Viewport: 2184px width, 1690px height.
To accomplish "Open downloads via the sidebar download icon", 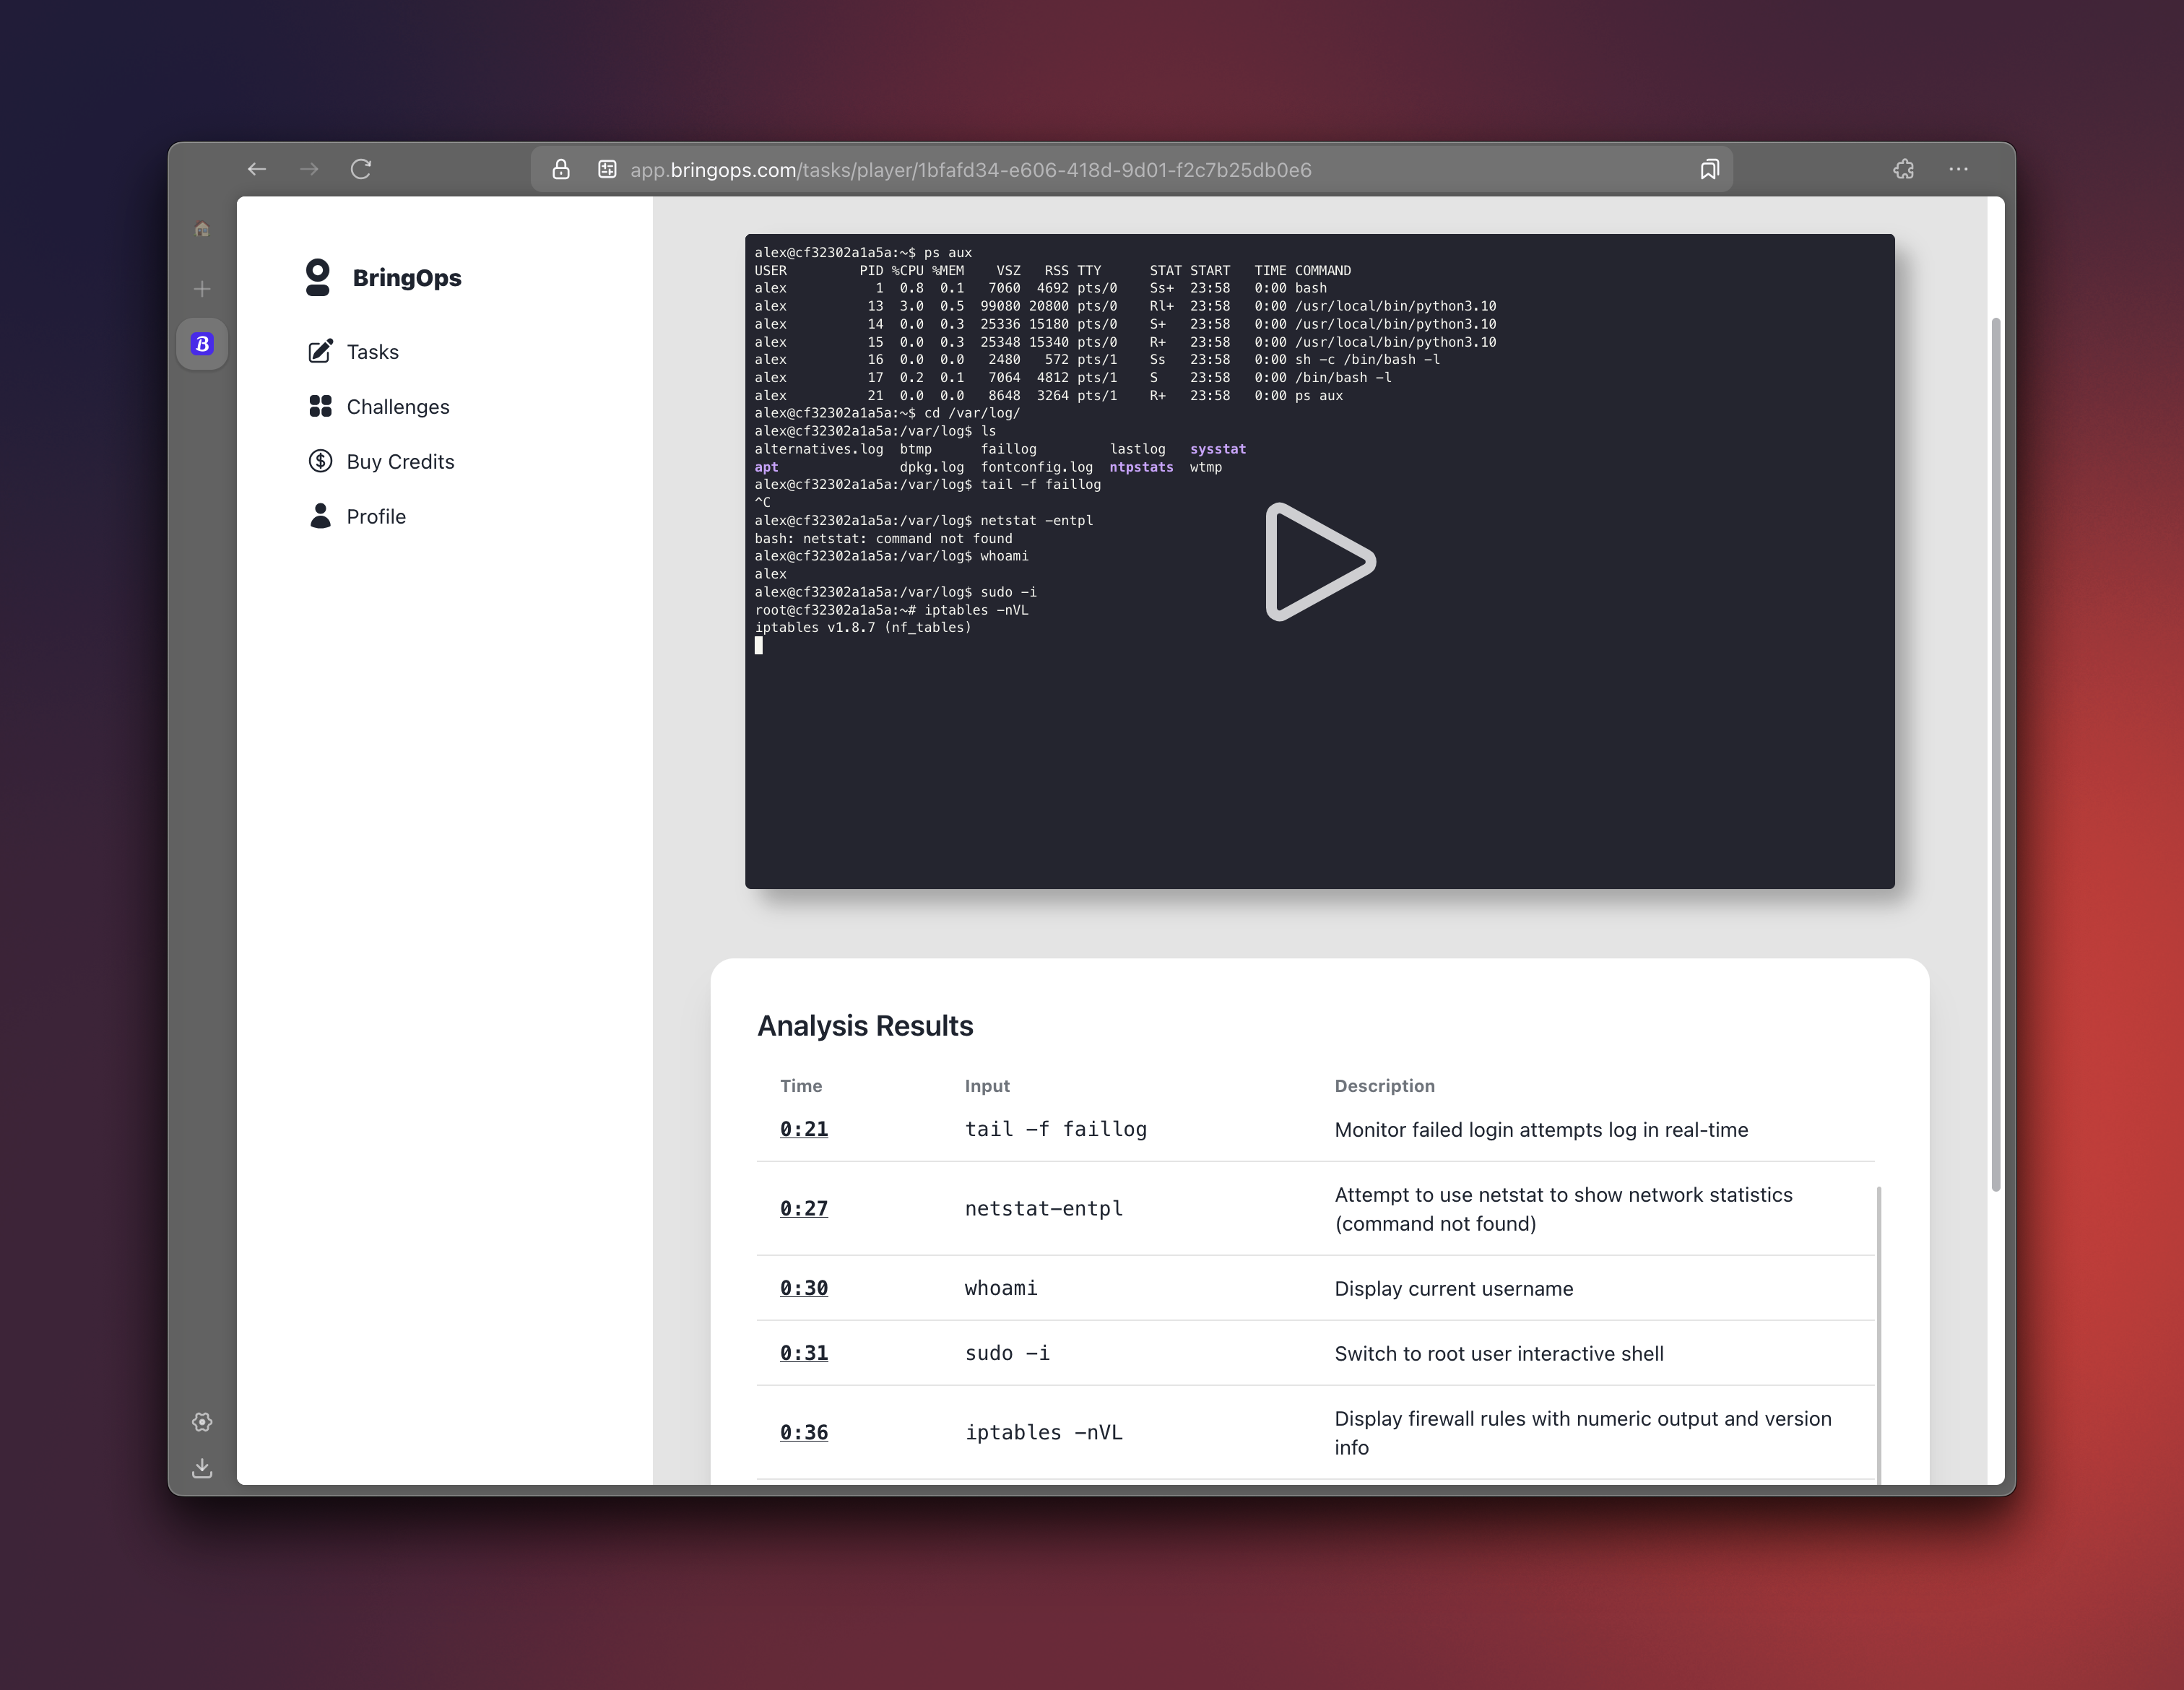I will coord(202,1468).
